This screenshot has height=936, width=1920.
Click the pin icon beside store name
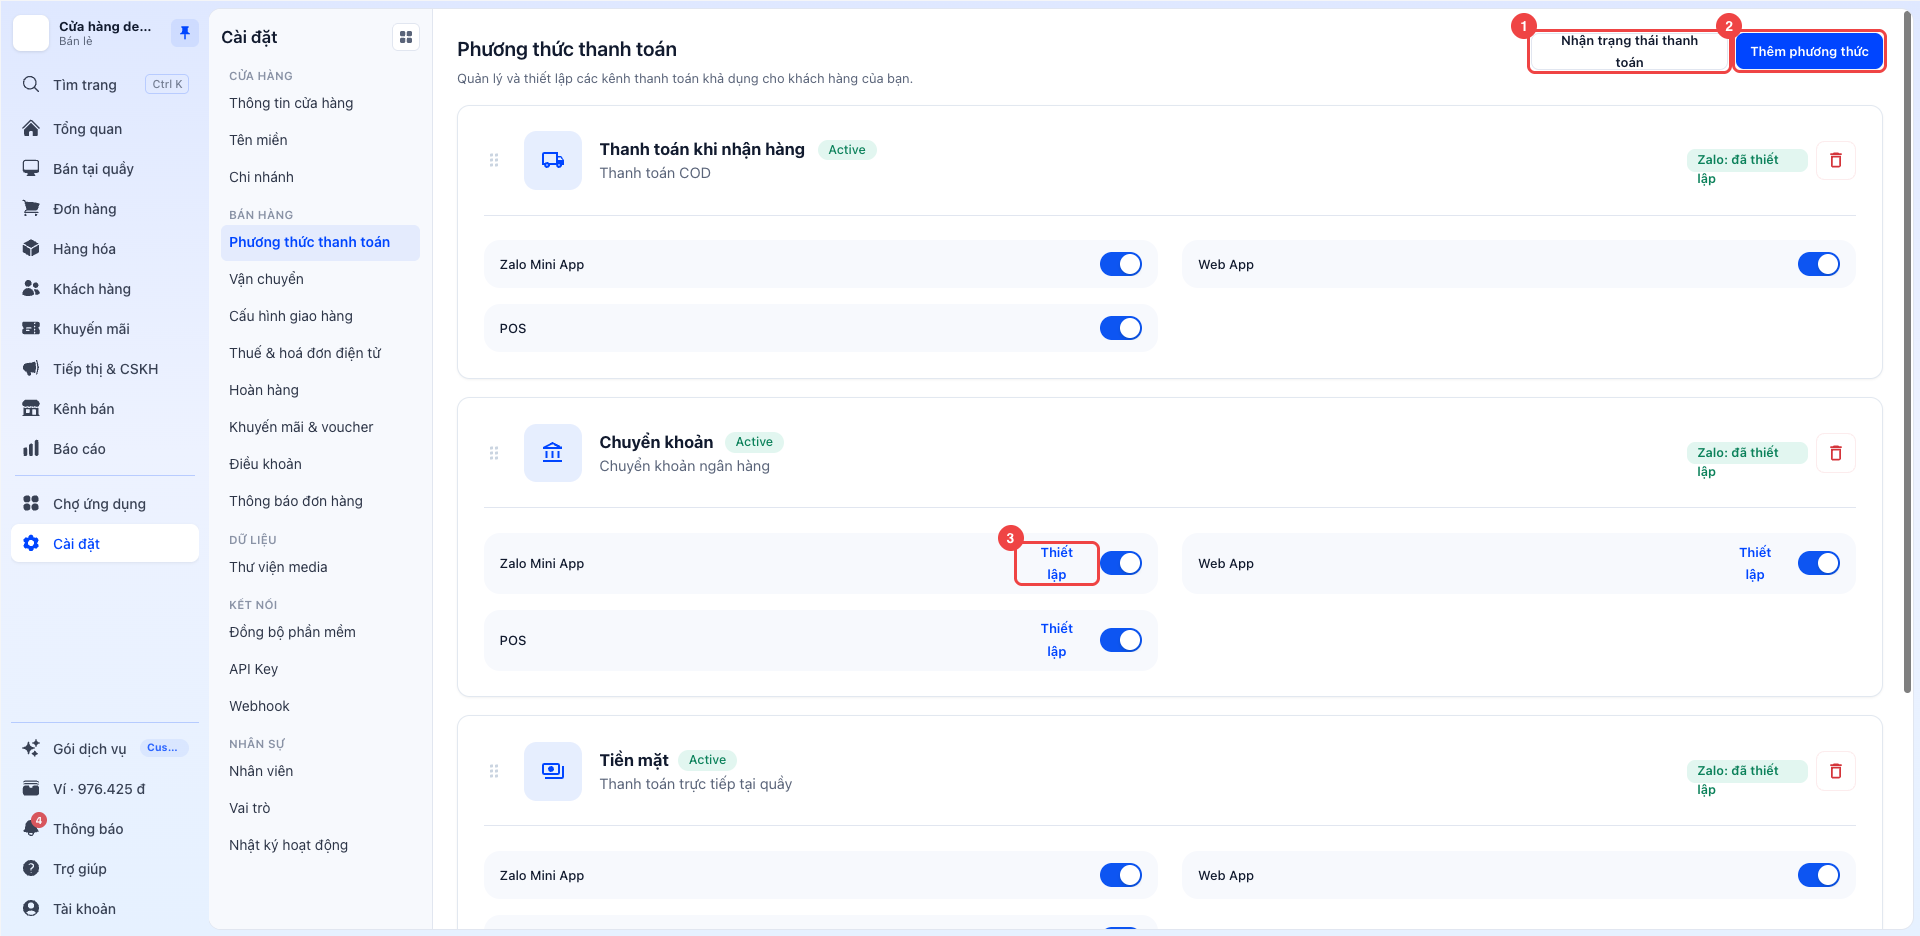point(185,33)
